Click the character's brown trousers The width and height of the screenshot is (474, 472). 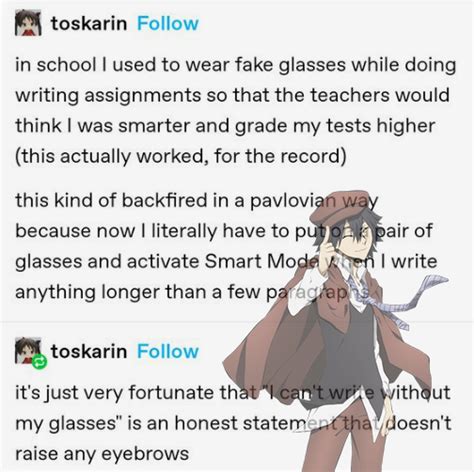[347, 440]
